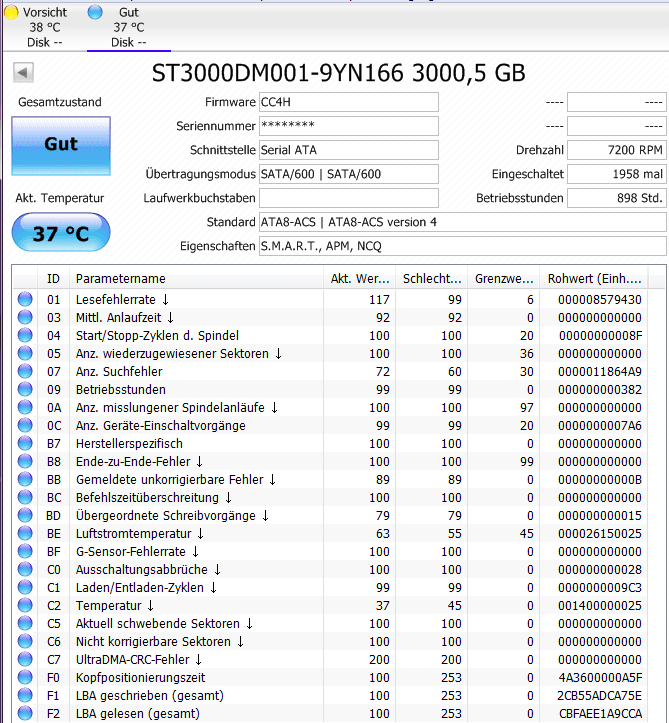Screen dimensions: 669x723
Task: Select the Temperatur row in the parameter table
Action: tap(330, 605)
